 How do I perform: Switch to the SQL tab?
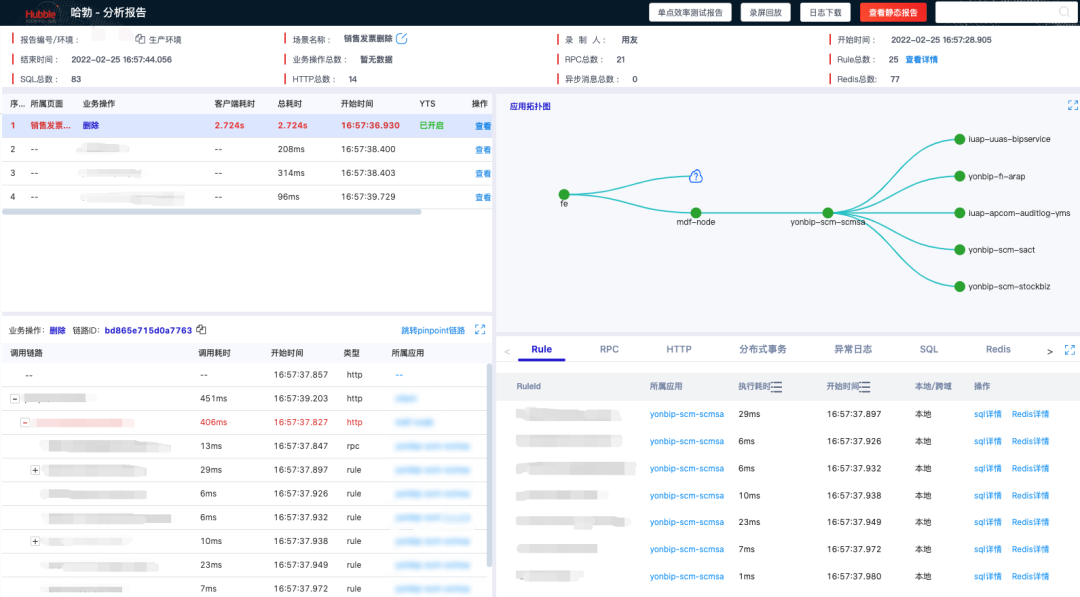click(928, 349)
